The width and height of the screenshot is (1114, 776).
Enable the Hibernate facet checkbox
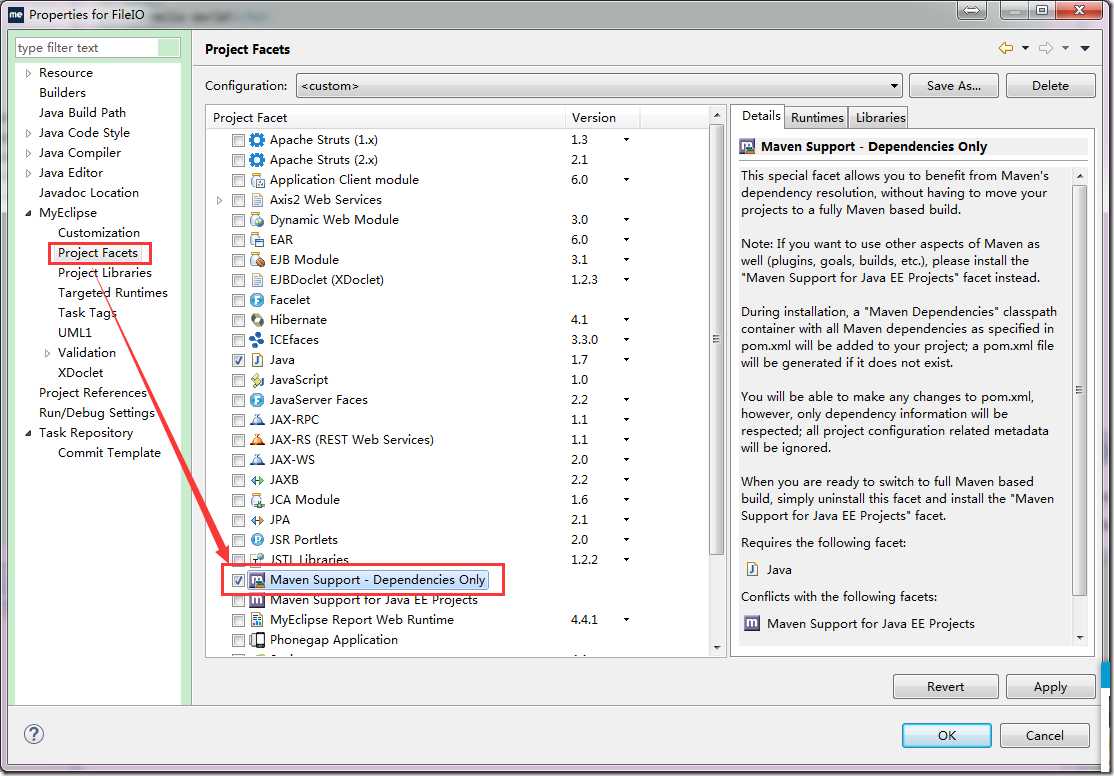(238, 320)
